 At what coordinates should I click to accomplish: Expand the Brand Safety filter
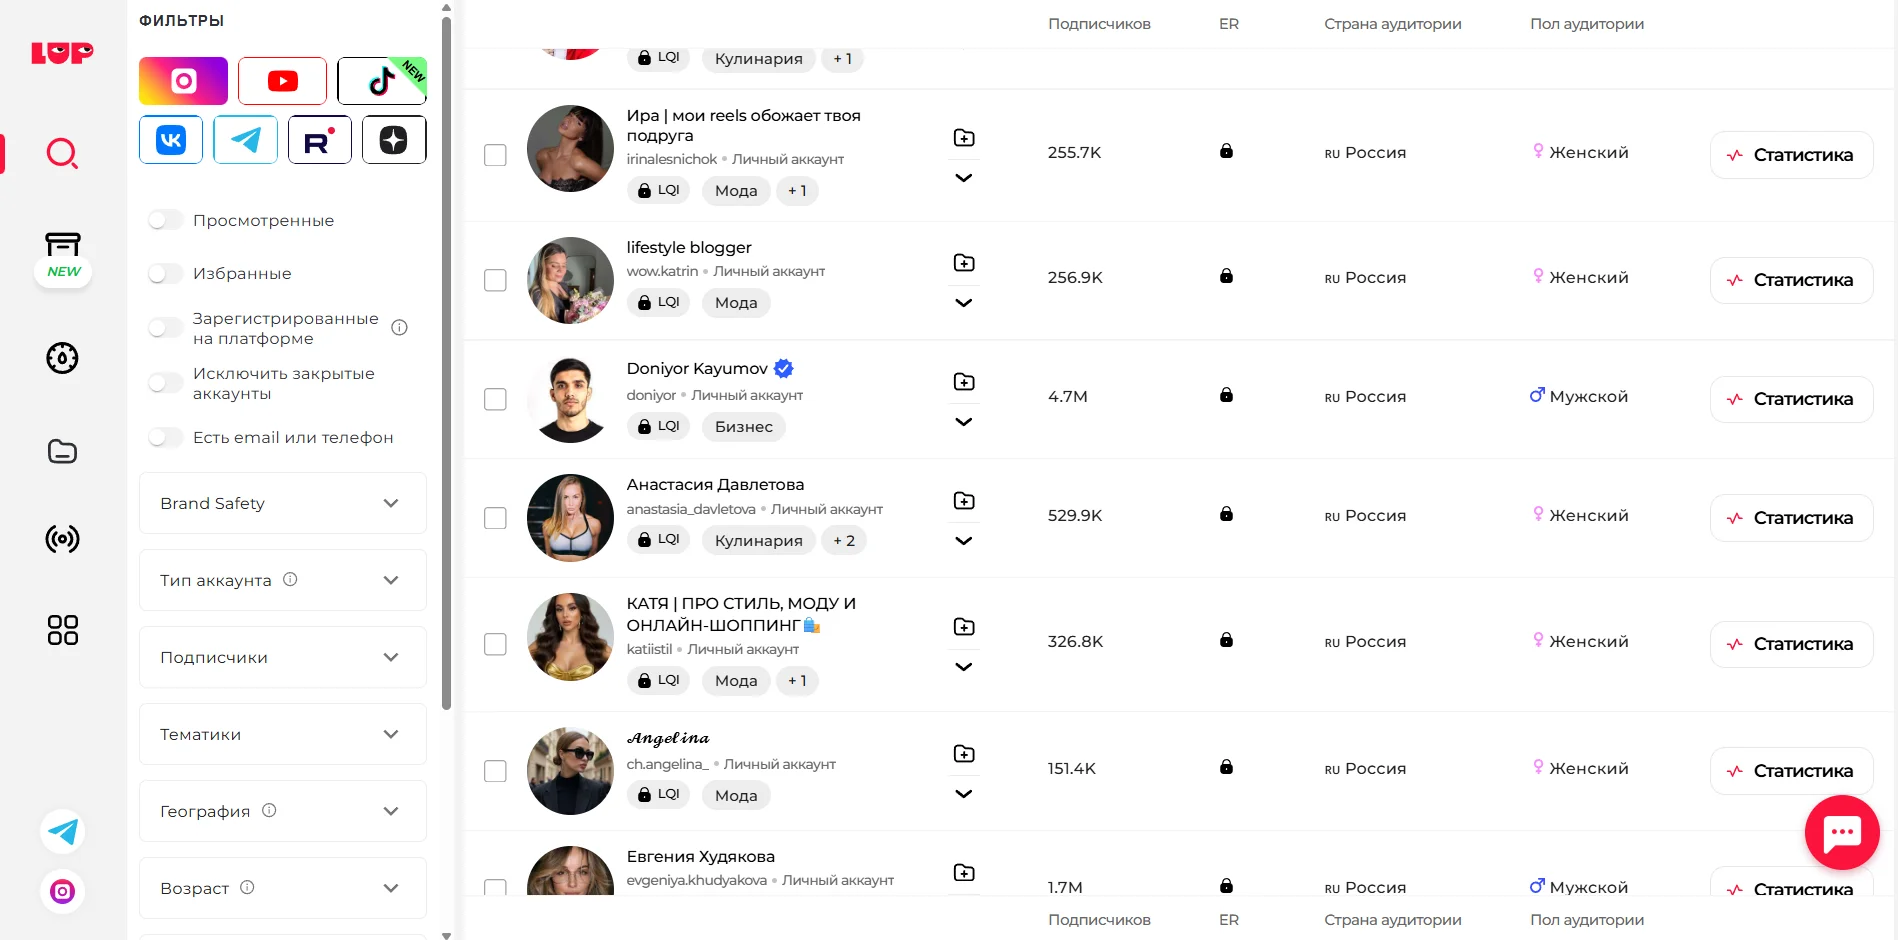point(283,503)
